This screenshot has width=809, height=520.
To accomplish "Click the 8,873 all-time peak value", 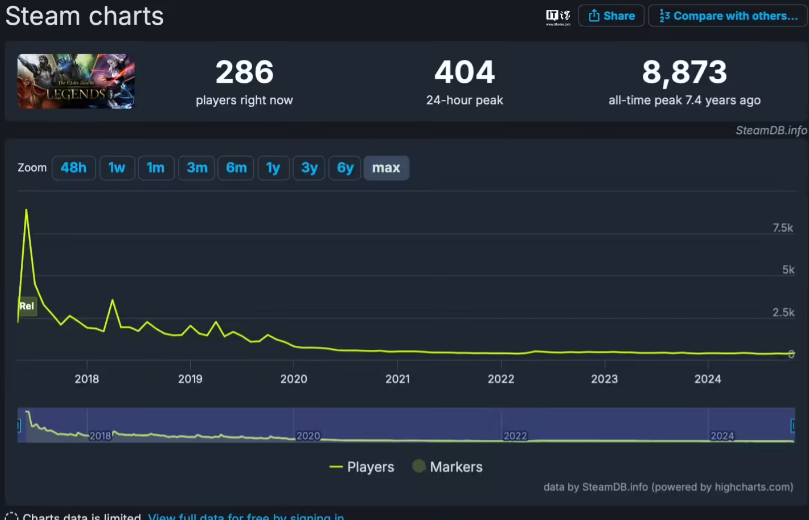I will (x=685, y=72).
